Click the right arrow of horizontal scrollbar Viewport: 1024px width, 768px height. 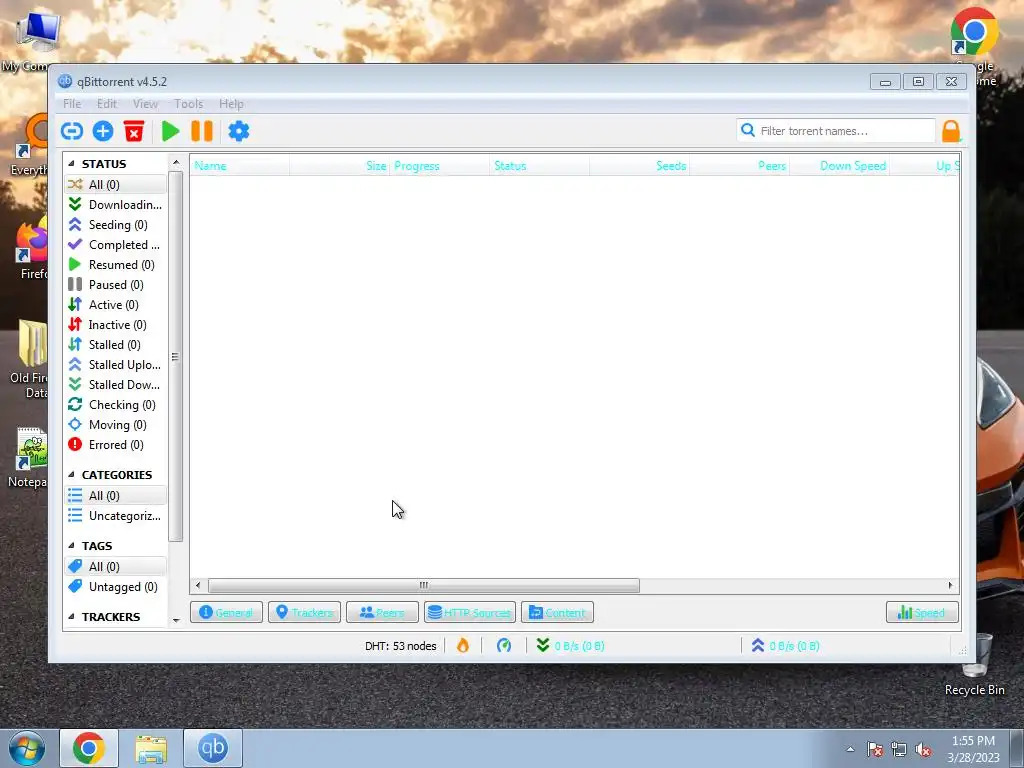click(x=950, y=585)
